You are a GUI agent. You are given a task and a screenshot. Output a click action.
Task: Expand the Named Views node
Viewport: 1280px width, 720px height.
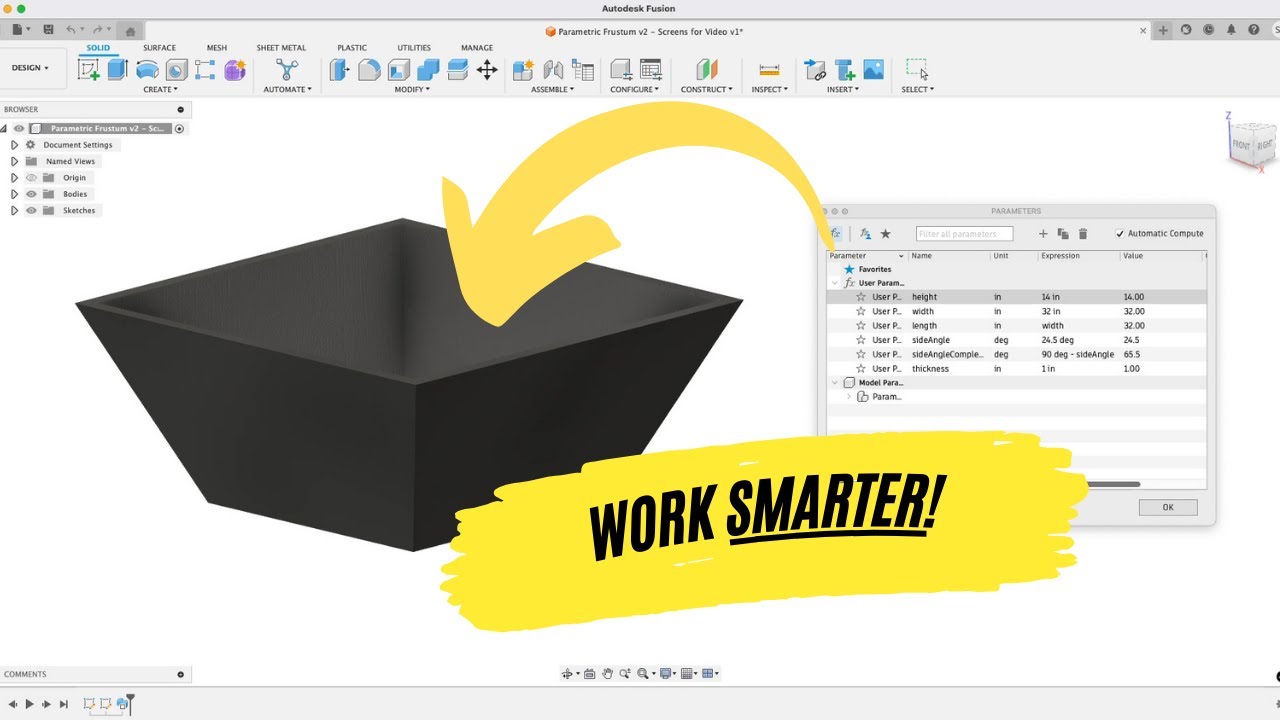(14, 161)
